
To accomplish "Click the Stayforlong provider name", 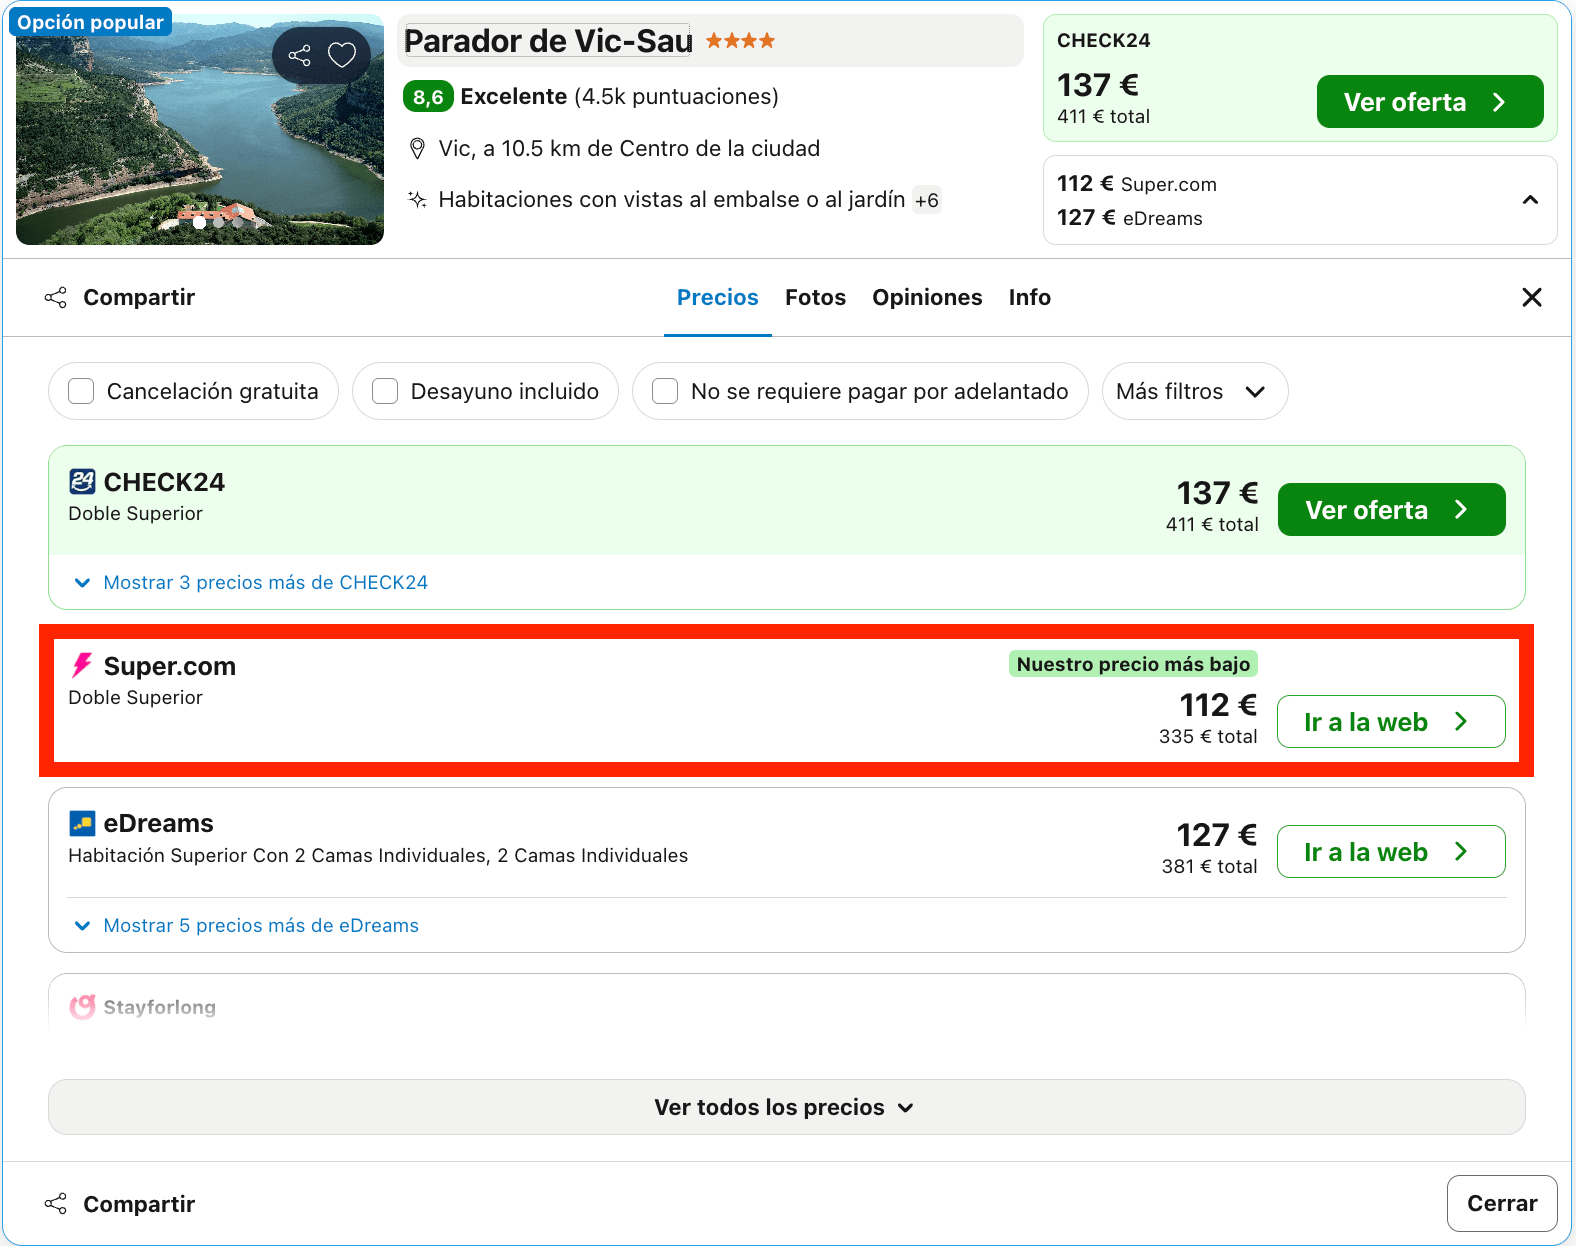I will (160, 1007).
